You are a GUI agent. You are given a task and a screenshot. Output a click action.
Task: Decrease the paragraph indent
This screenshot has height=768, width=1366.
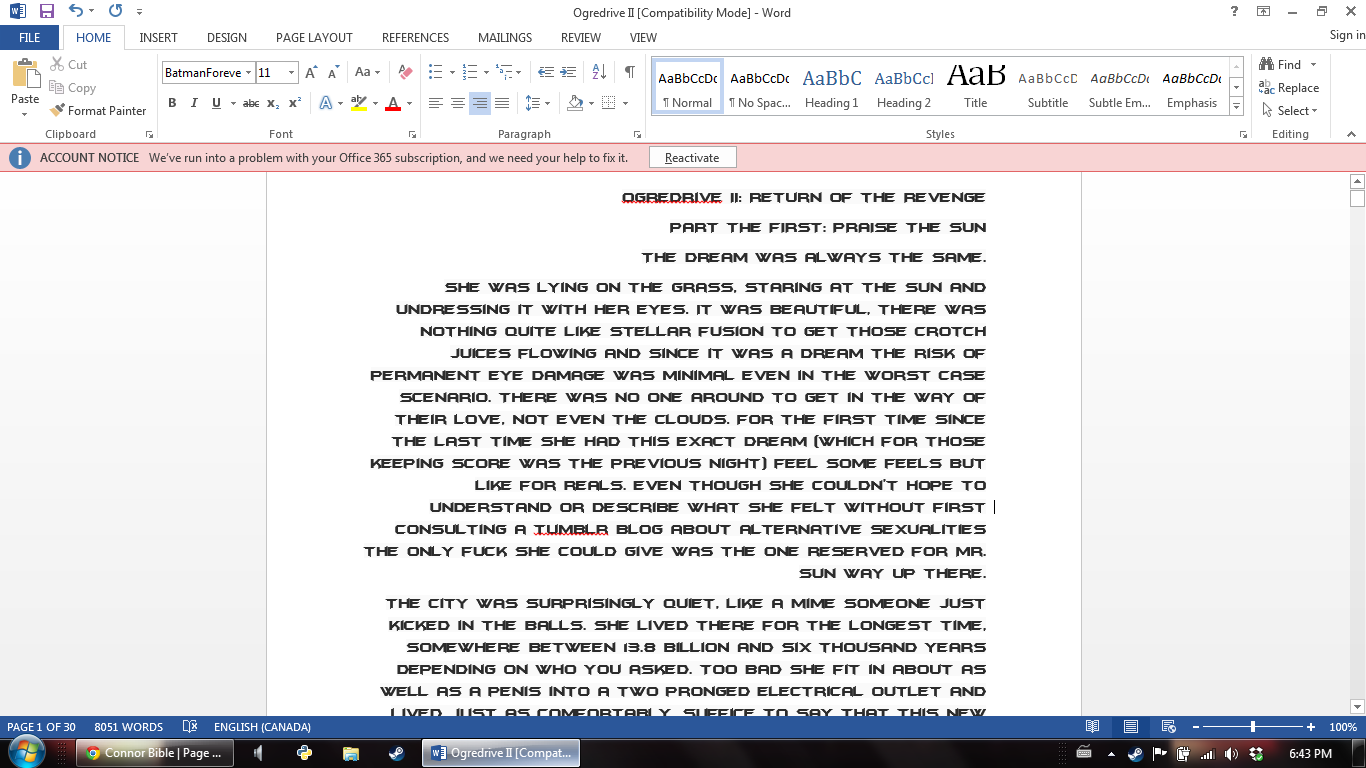[x=546, y=72]
